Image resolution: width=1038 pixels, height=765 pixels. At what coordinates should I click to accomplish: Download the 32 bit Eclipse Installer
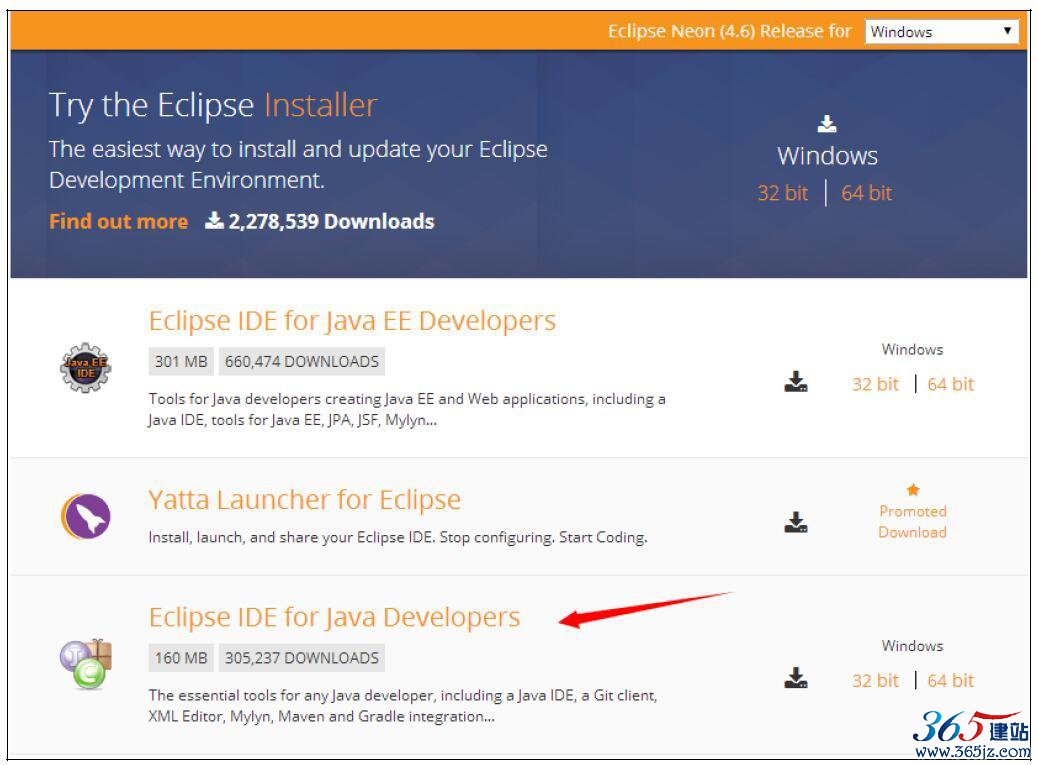tap(782, 193)
